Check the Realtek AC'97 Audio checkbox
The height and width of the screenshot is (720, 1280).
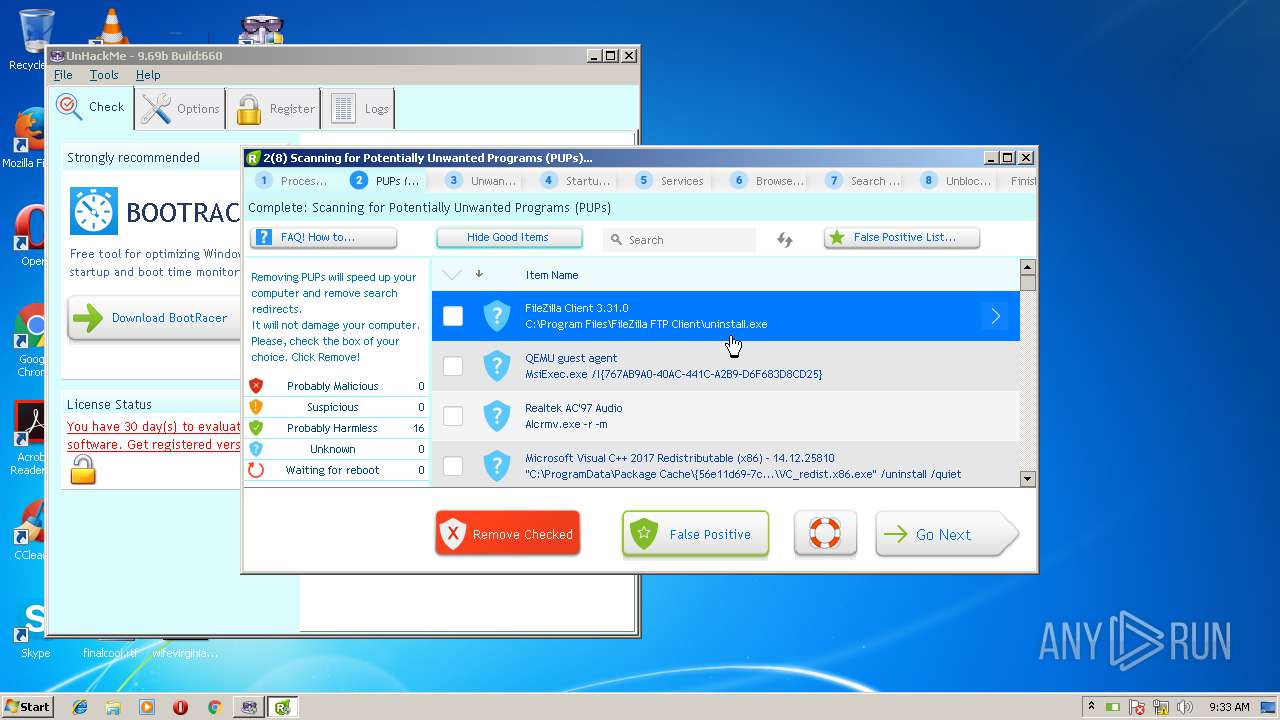[x=453, y=416]
